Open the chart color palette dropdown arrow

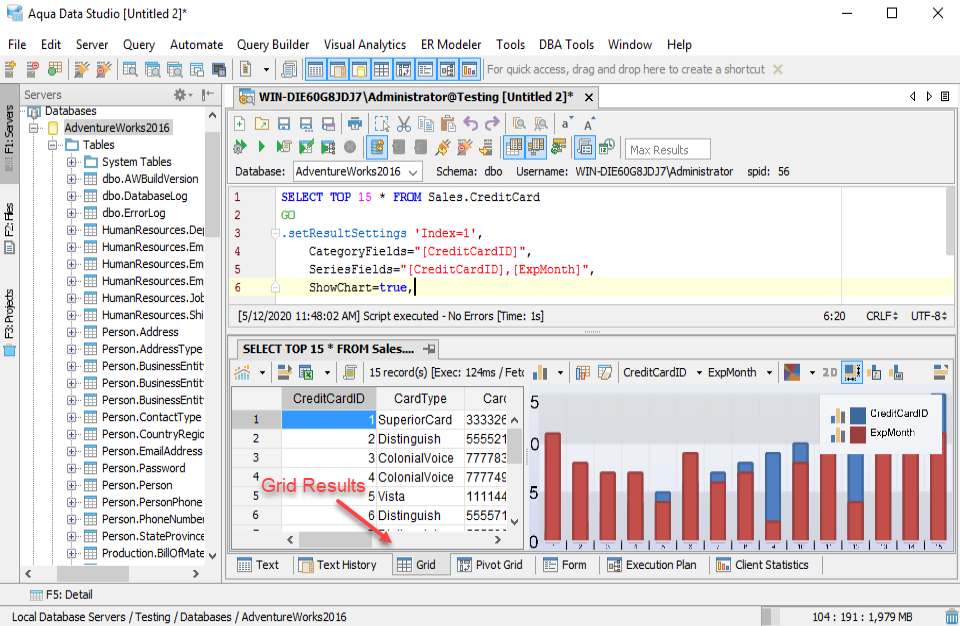point(812,372)
